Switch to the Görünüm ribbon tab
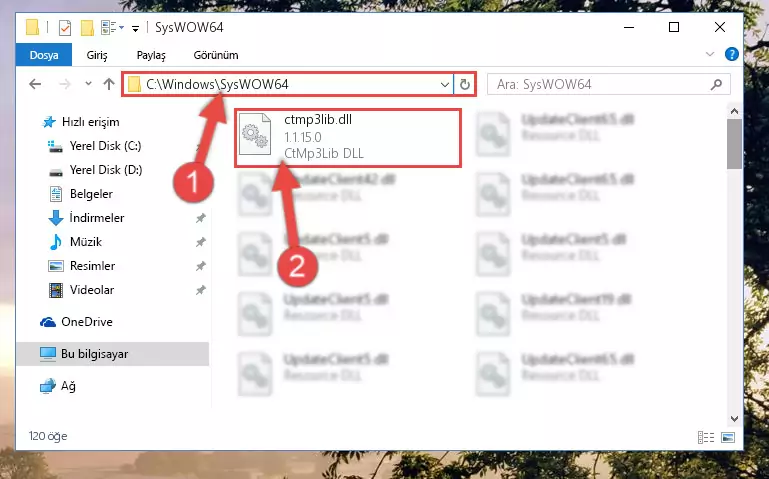The image size is (769, 479). pos(216,55)
